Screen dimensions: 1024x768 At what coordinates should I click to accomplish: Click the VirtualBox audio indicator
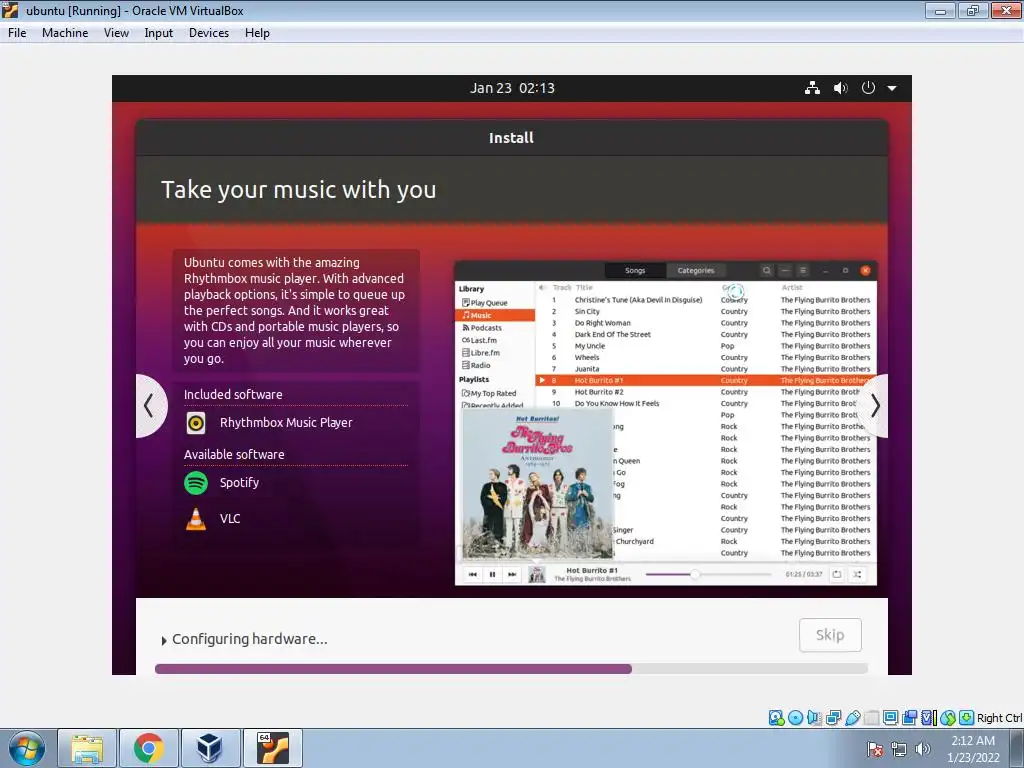click(x=814, y=718)
